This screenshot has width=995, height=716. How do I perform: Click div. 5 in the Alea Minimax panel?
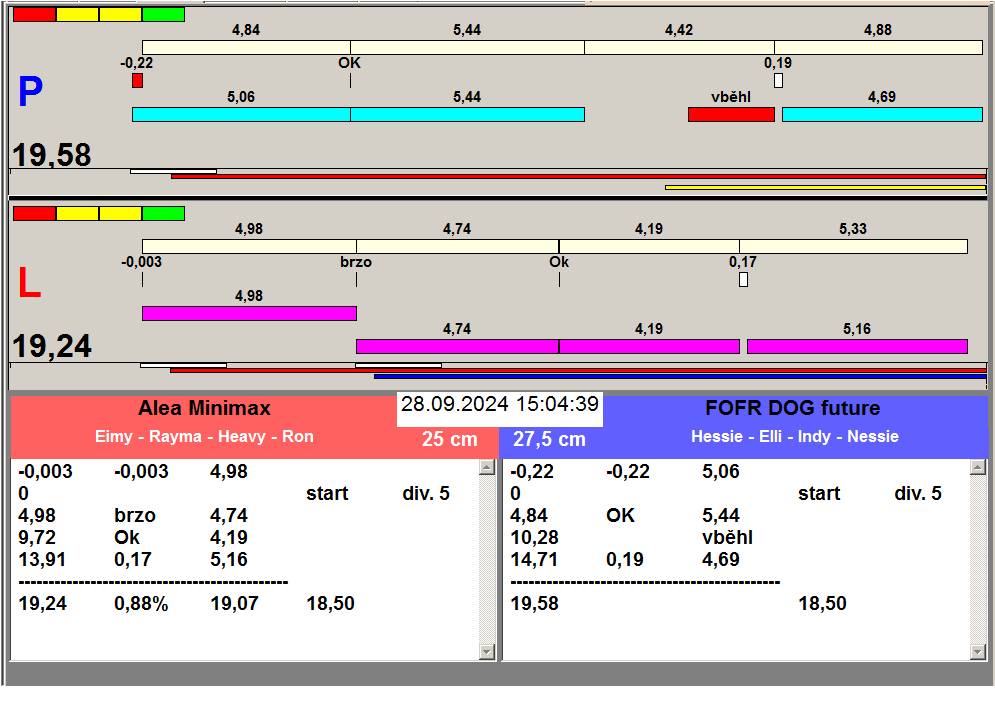tap(426, 493)
